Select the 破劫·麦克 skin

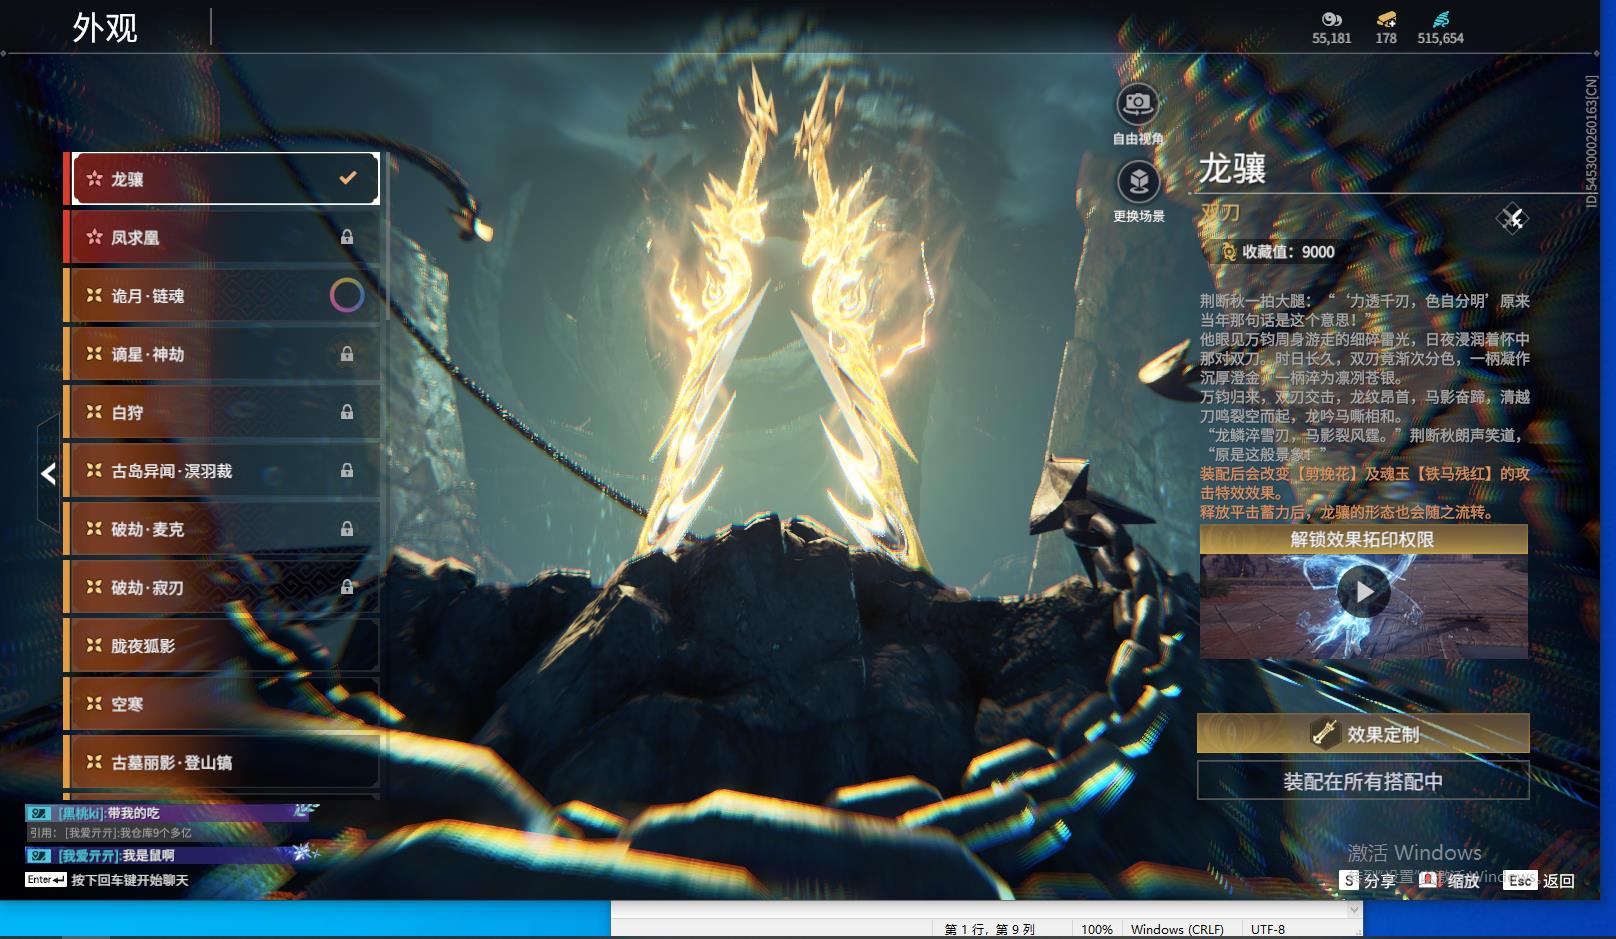pyautogui.click(x=222, y=528)
